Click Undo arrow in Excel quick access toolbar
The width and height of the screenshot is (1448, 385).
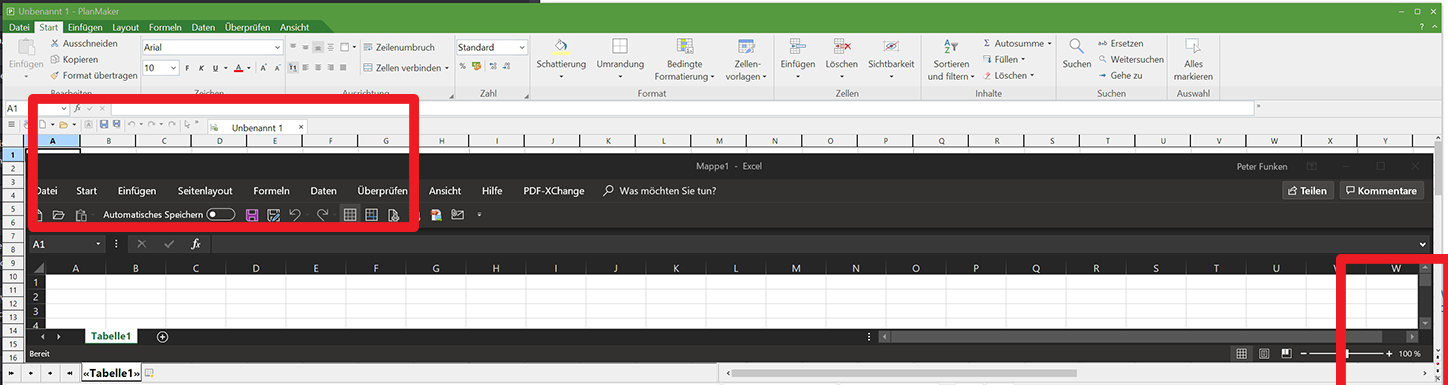tap(295, 214)
